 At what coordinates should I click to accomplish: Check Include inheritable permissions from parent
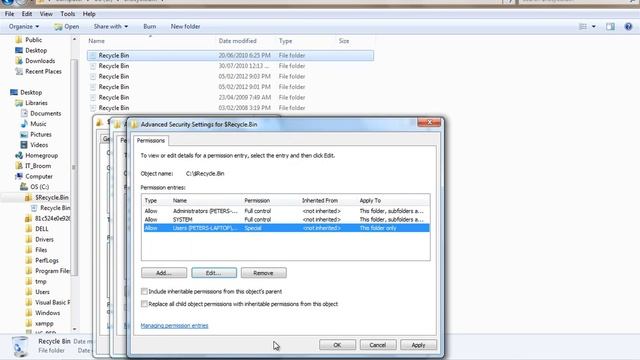[144, 291]
